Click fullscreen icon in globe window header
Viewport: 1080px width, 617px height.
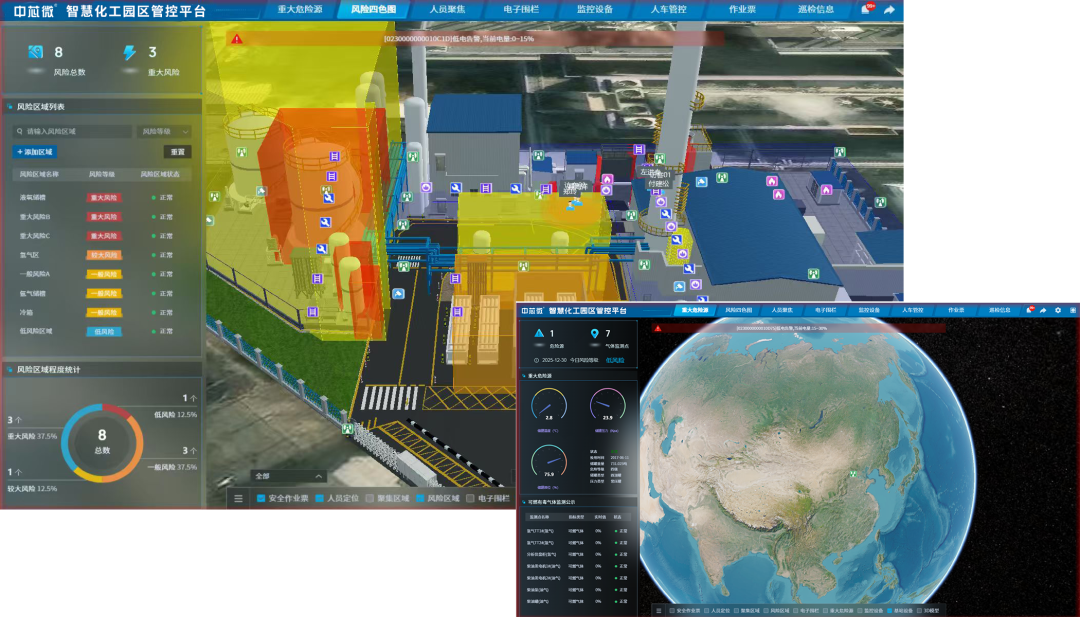[x=1072, y=311]
